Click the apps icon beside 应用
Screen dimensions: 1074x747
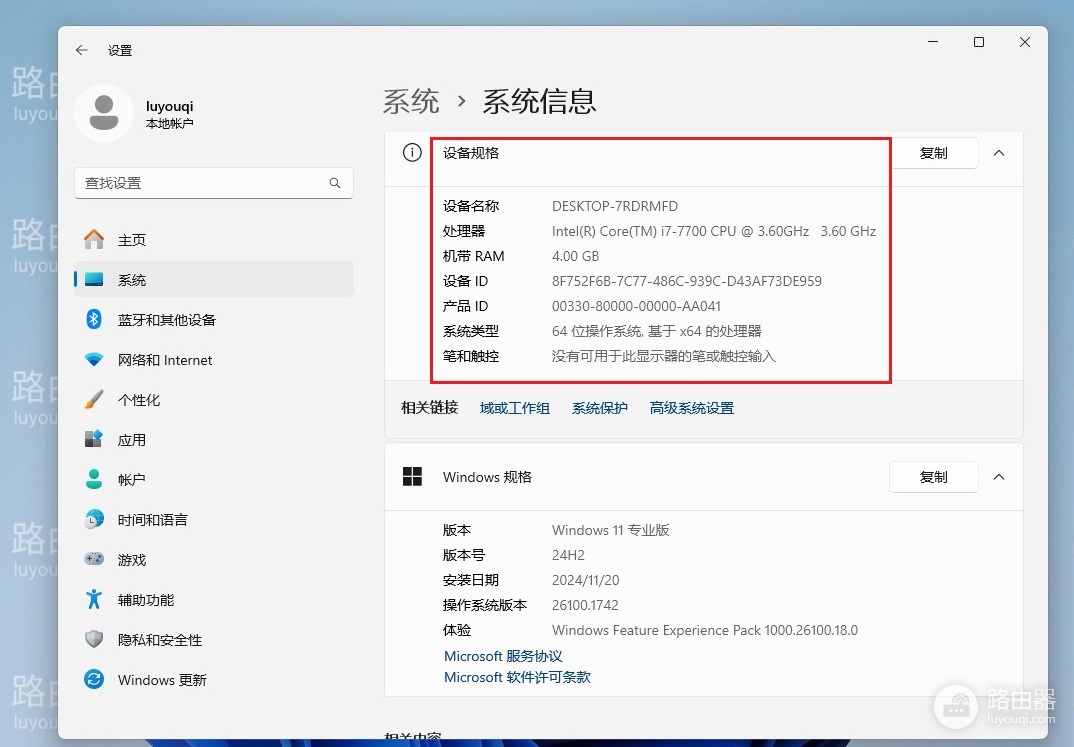94,439
